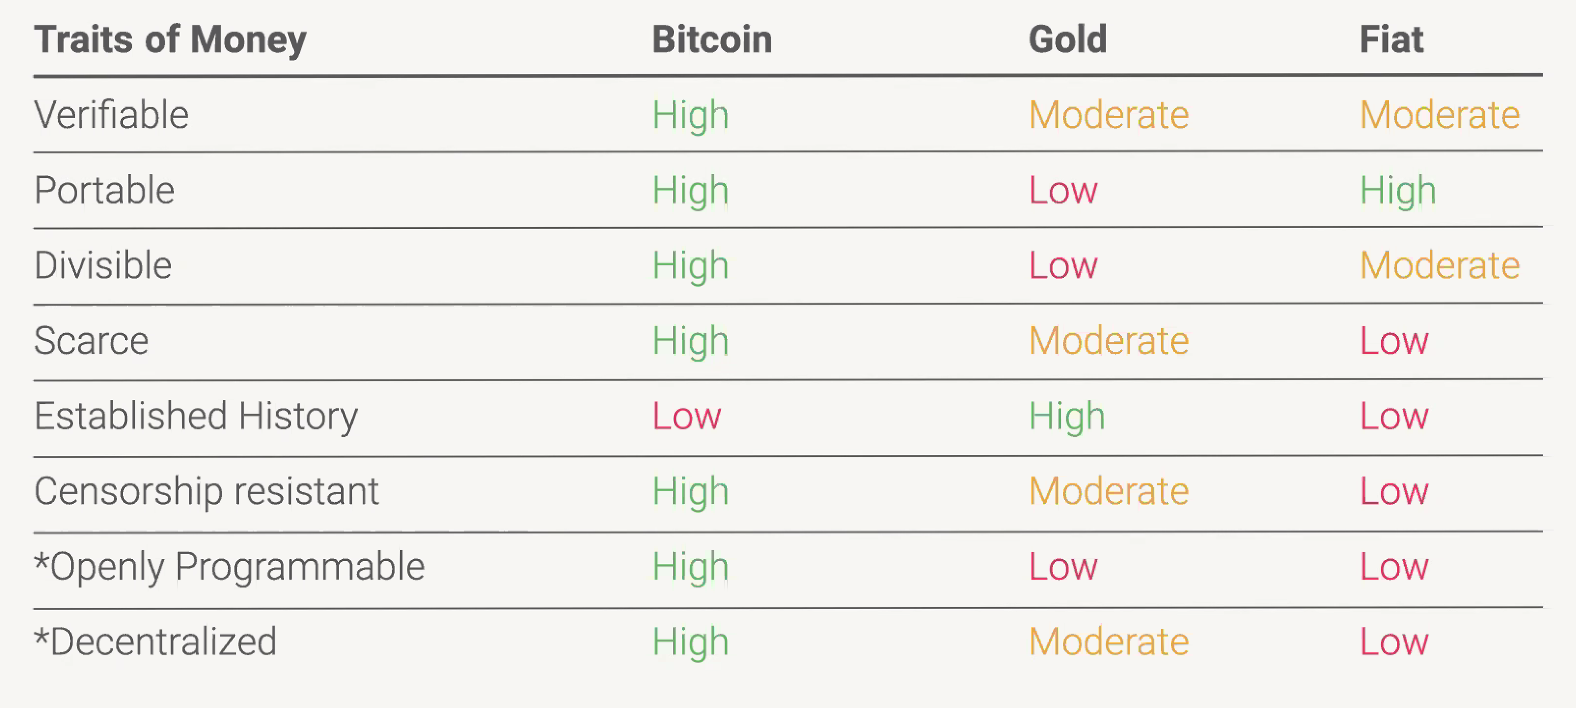Image resolution: width=1576 pixels, height=708 pixels.
Task: Click the Fiat column header
Action: (x=1390, y=40)
